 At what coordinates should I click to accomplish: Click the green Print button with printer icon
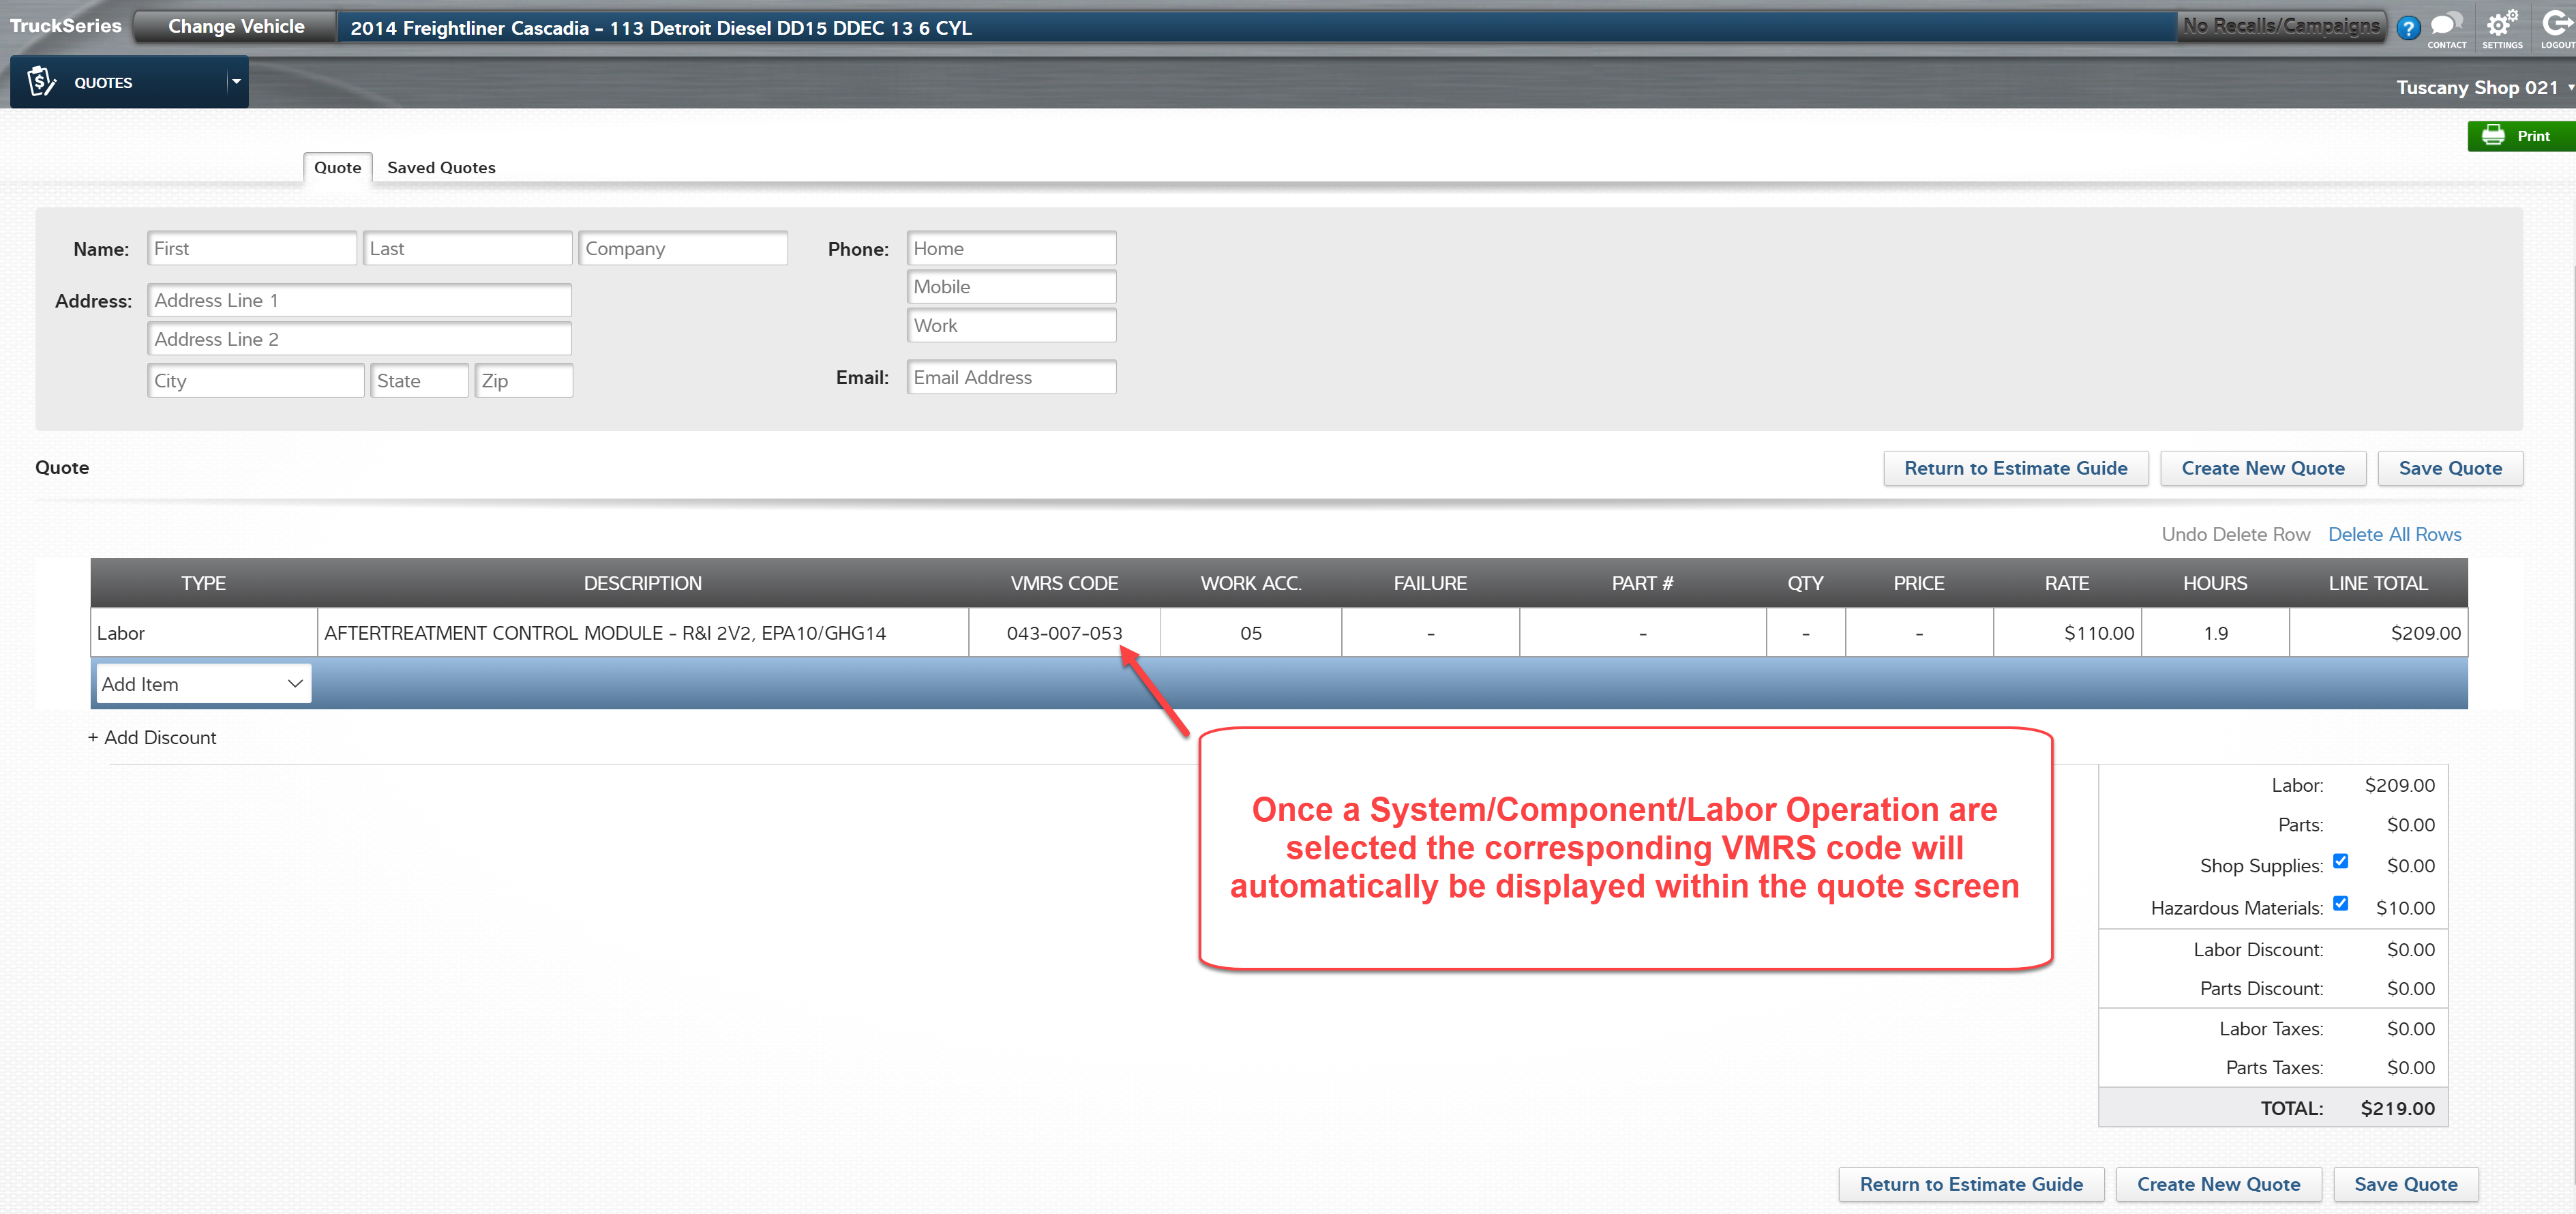[x=2520, y=136]
